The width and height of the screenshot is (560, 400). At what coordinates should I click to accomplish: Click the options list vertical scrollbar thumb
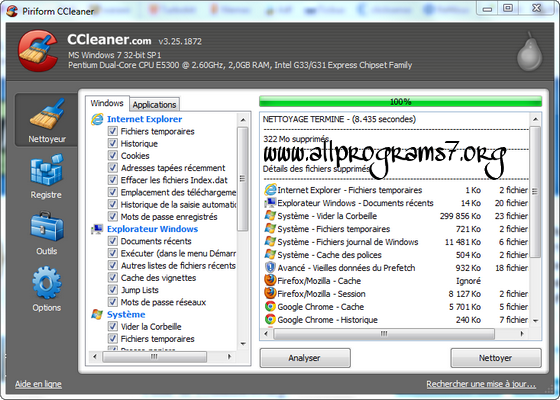coord(243,179)
